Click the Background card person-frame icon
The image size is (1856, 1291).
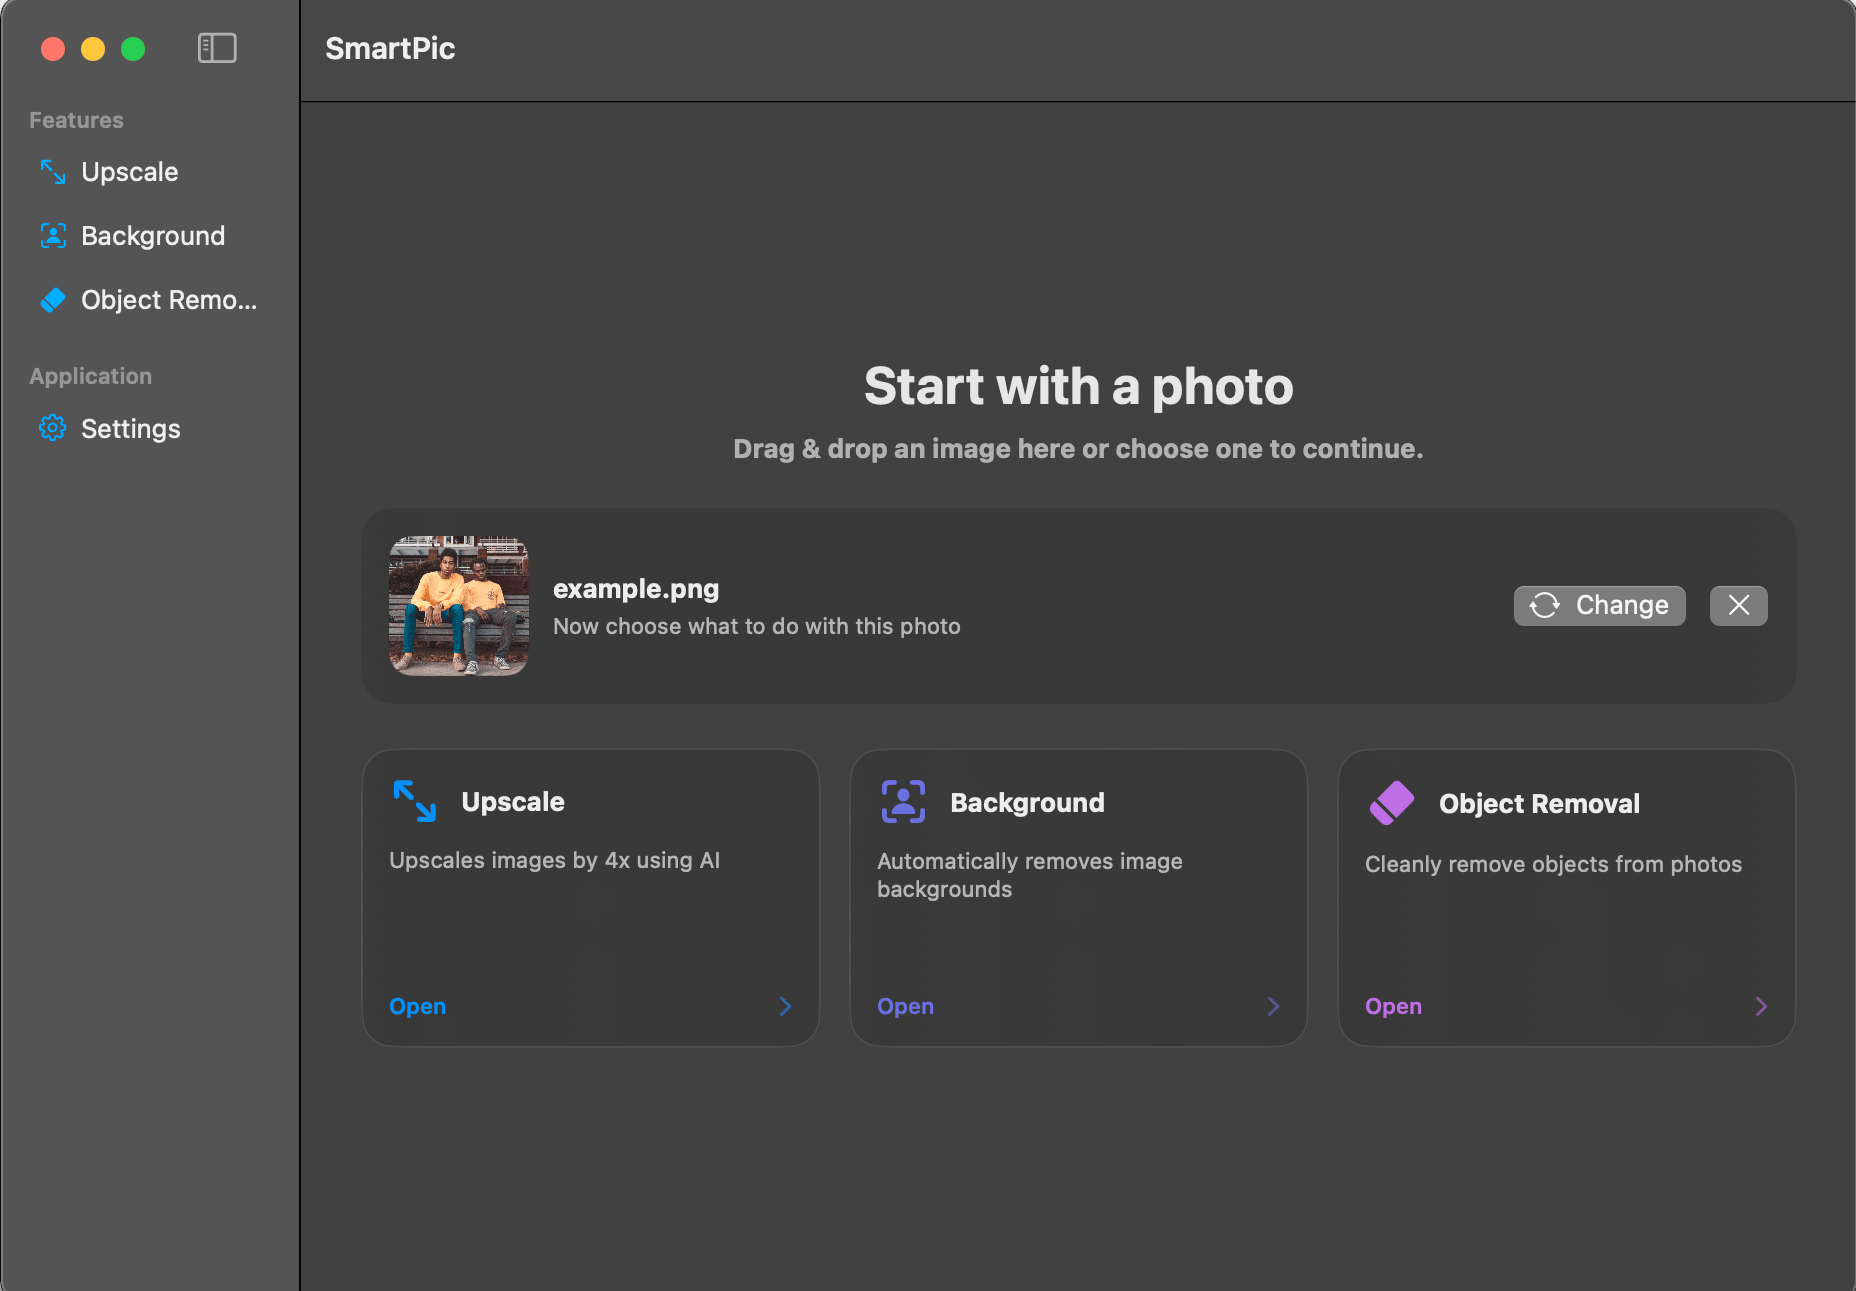tap(903, 802)
